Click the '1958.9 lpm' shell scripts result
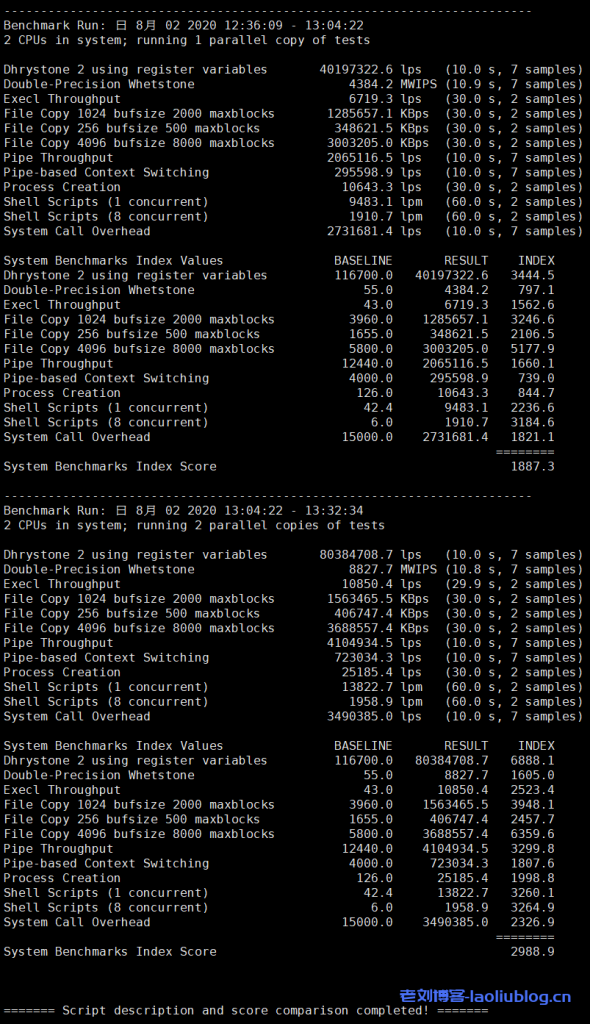This screenshot has width=590, height=1024. pyautogui.click(x=385, y=702)
